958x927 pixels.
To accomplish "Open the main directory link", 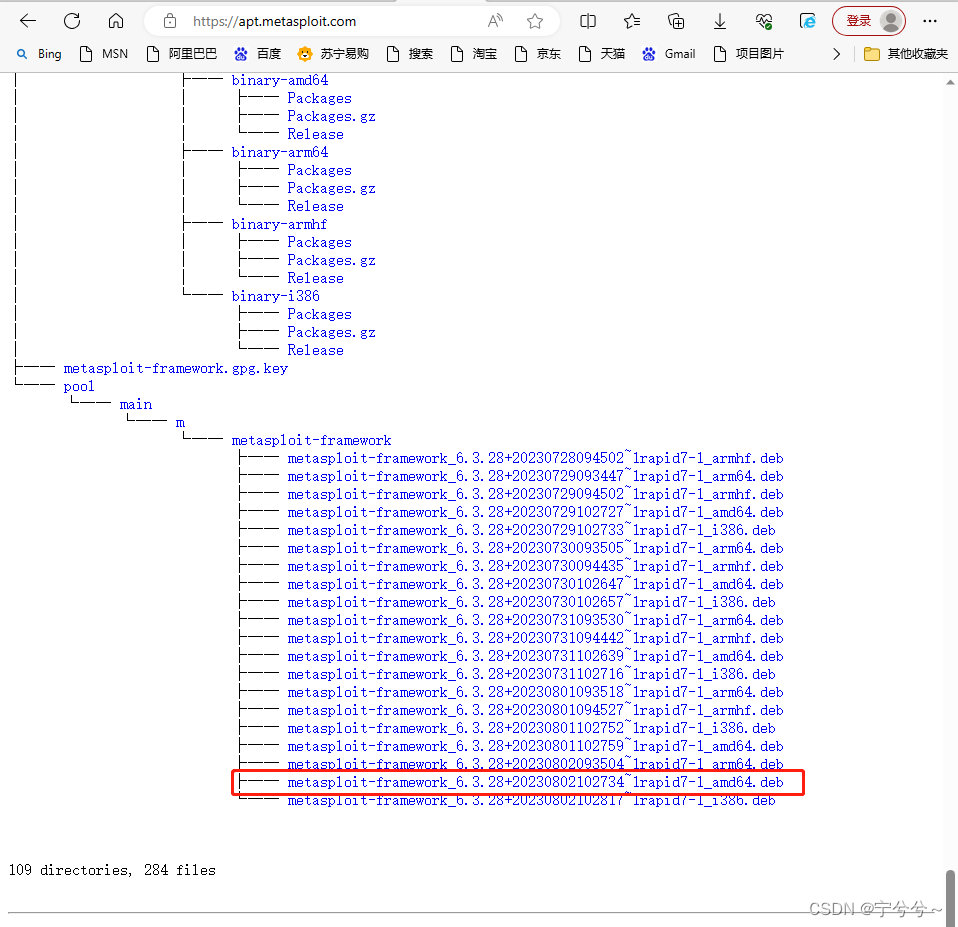I will tap(136, 405).
